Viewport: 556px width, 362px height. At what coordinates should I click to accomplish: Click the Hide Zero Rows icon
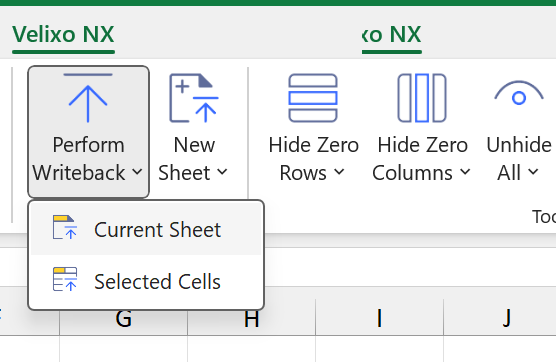pos(313,98)
